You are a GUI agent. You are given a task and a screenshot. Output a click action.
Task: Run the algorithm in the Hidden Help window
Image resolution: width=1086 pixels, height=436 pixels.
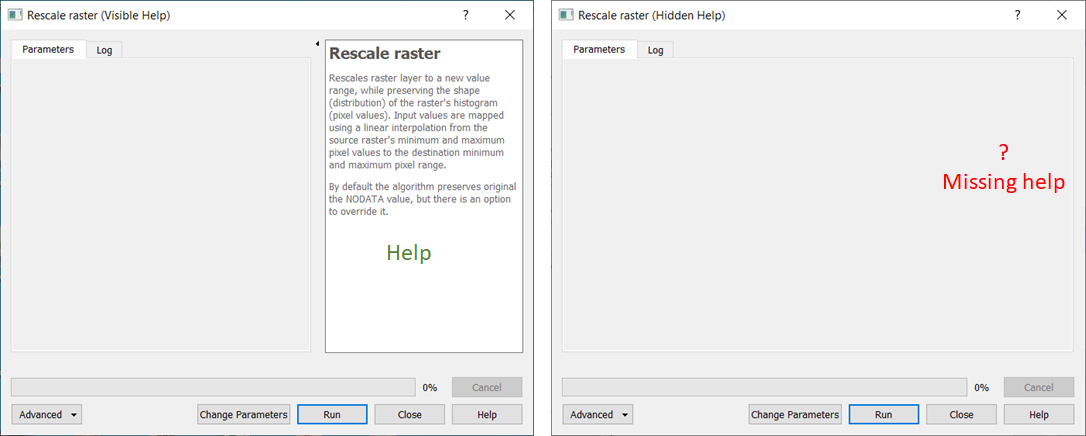(x=884, y=415)
